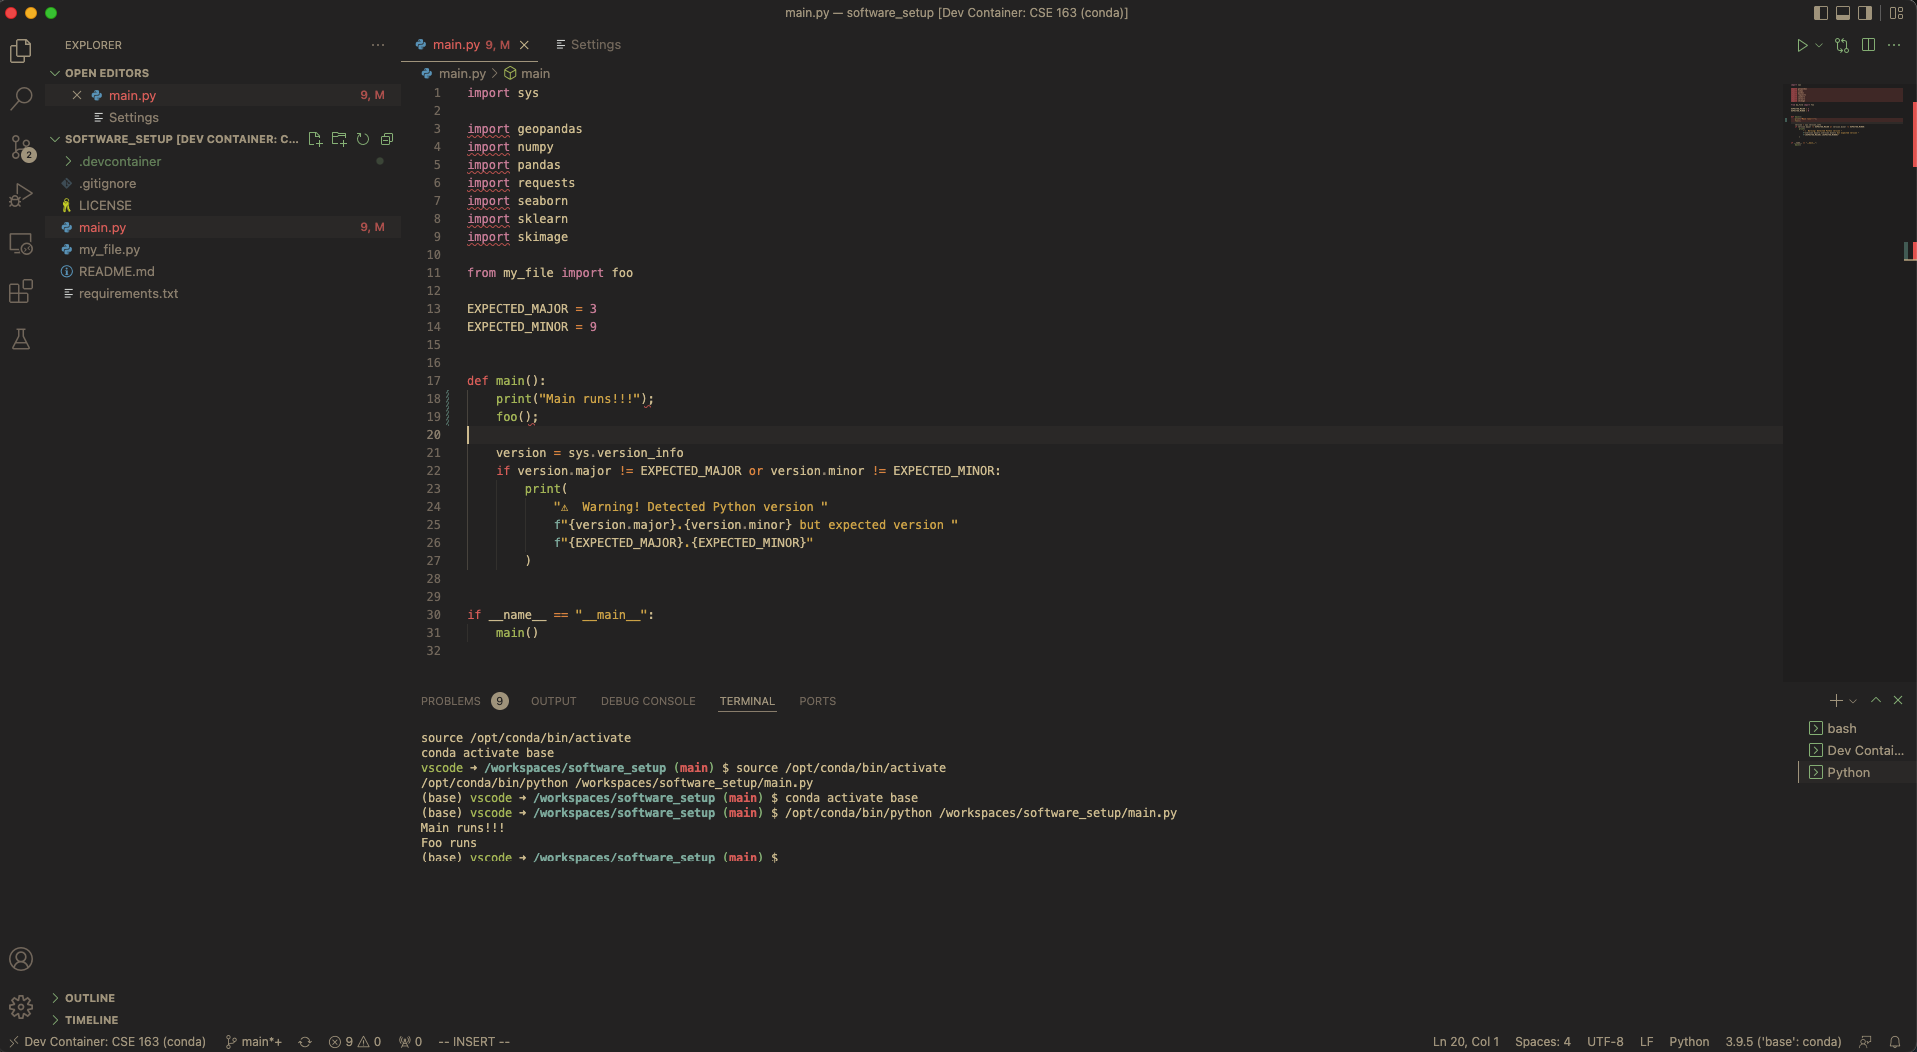Viewport: 1917px width, 1052px height.
Task: Open changes compare icon in editor toolbar
Action: [1842, 45]
